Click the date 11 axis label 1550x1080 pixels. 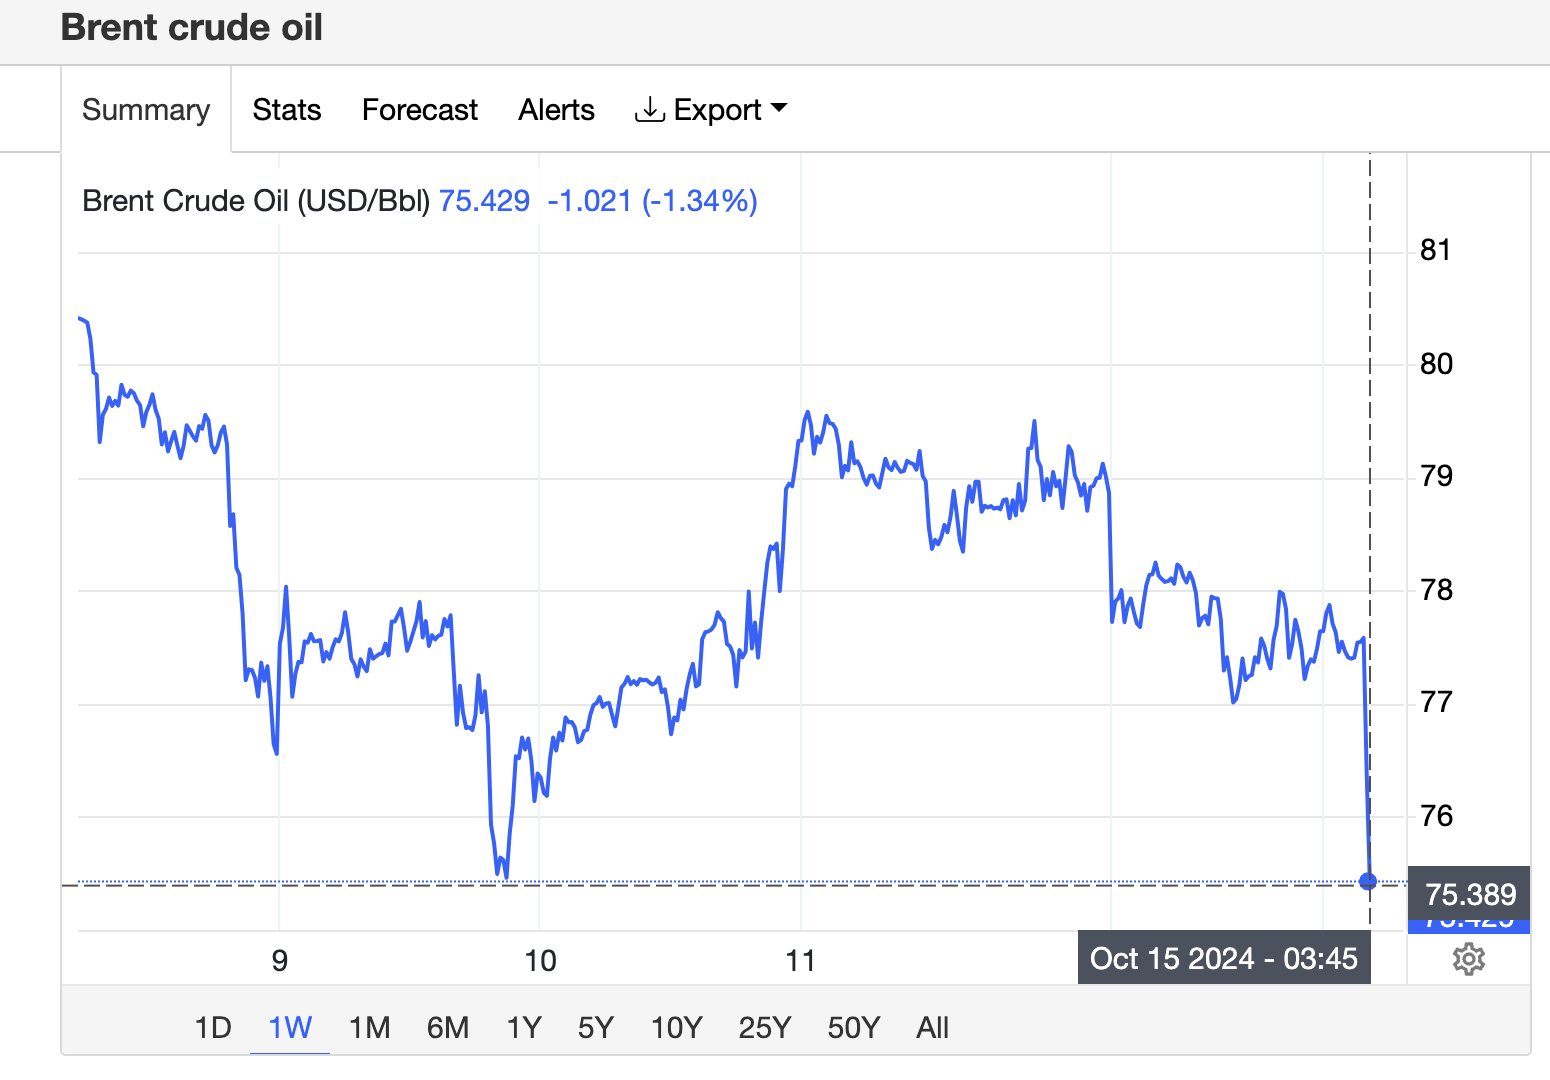(800, 960)
